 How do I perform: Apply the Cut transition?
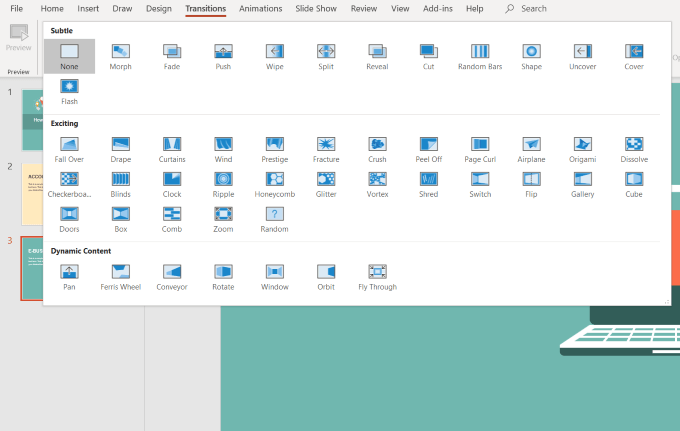428,56
